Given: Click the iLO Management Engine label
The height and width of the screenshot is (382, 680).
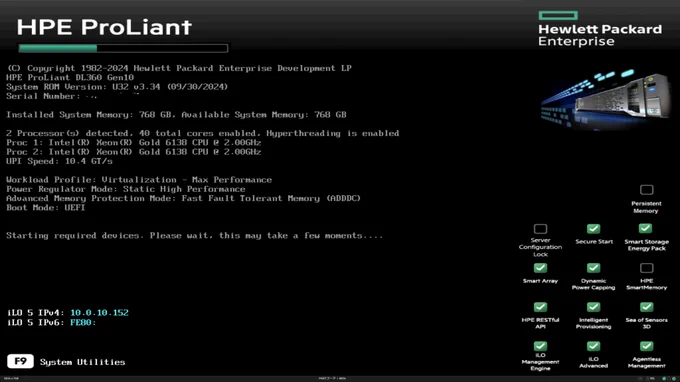Looking at the screenshot, I should [540, 362].
